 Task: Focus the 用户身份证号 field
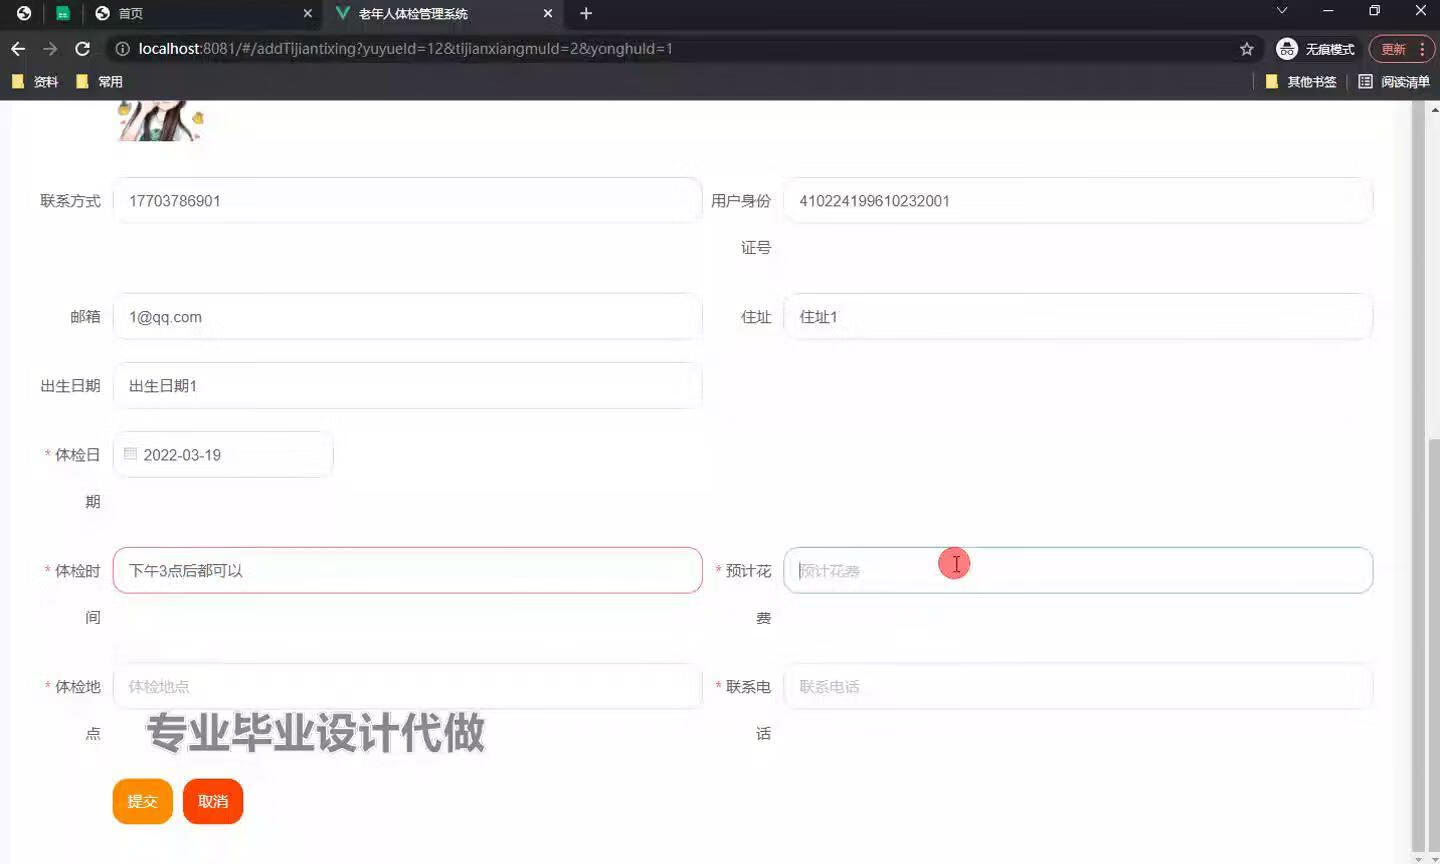point(1078,201)
